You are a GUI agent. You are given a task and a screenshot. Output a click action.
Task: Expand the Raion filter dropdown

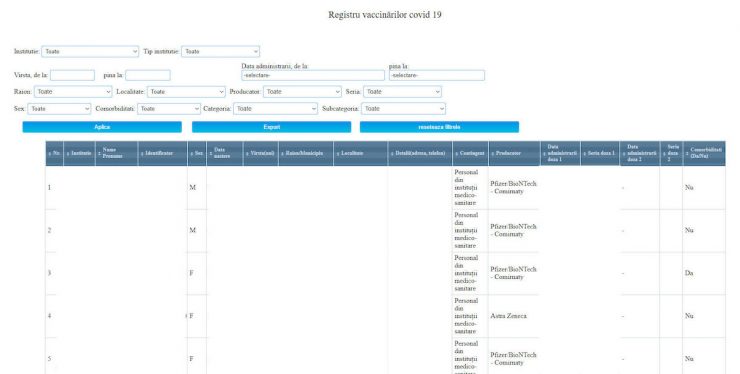(x=73, y=92)
